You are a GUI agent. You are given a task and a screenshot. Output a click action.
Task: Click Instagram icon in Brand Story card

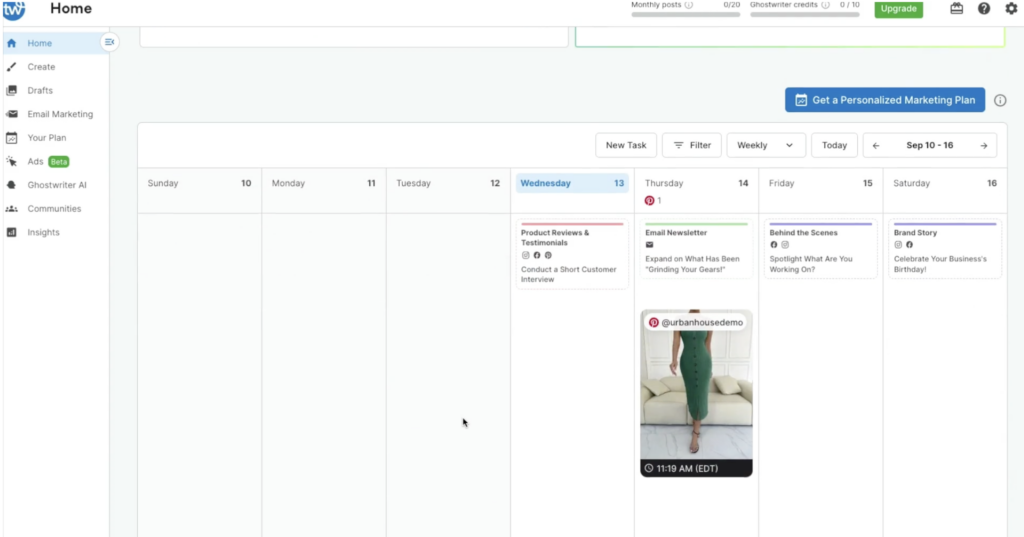coord(898,245)
